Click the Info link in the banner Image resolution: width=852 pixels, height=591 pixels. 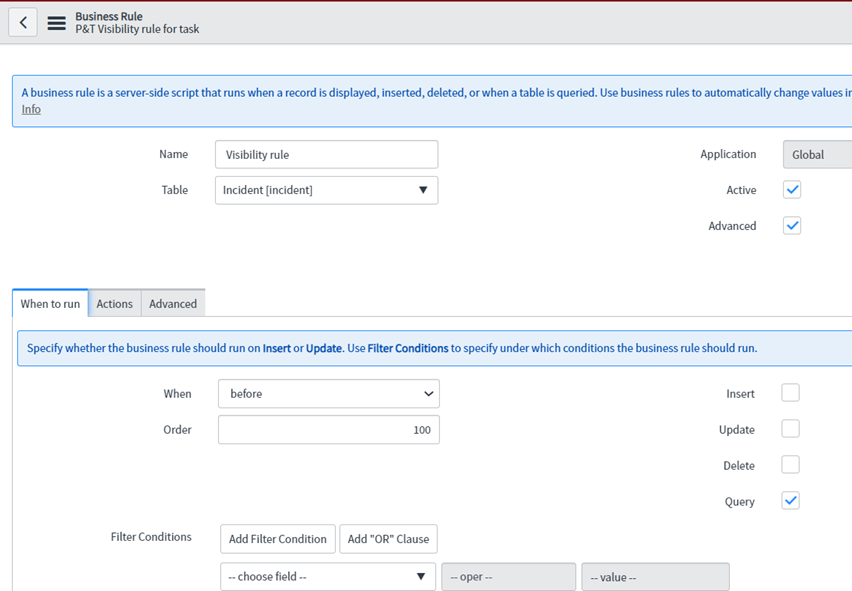point(31,109)
